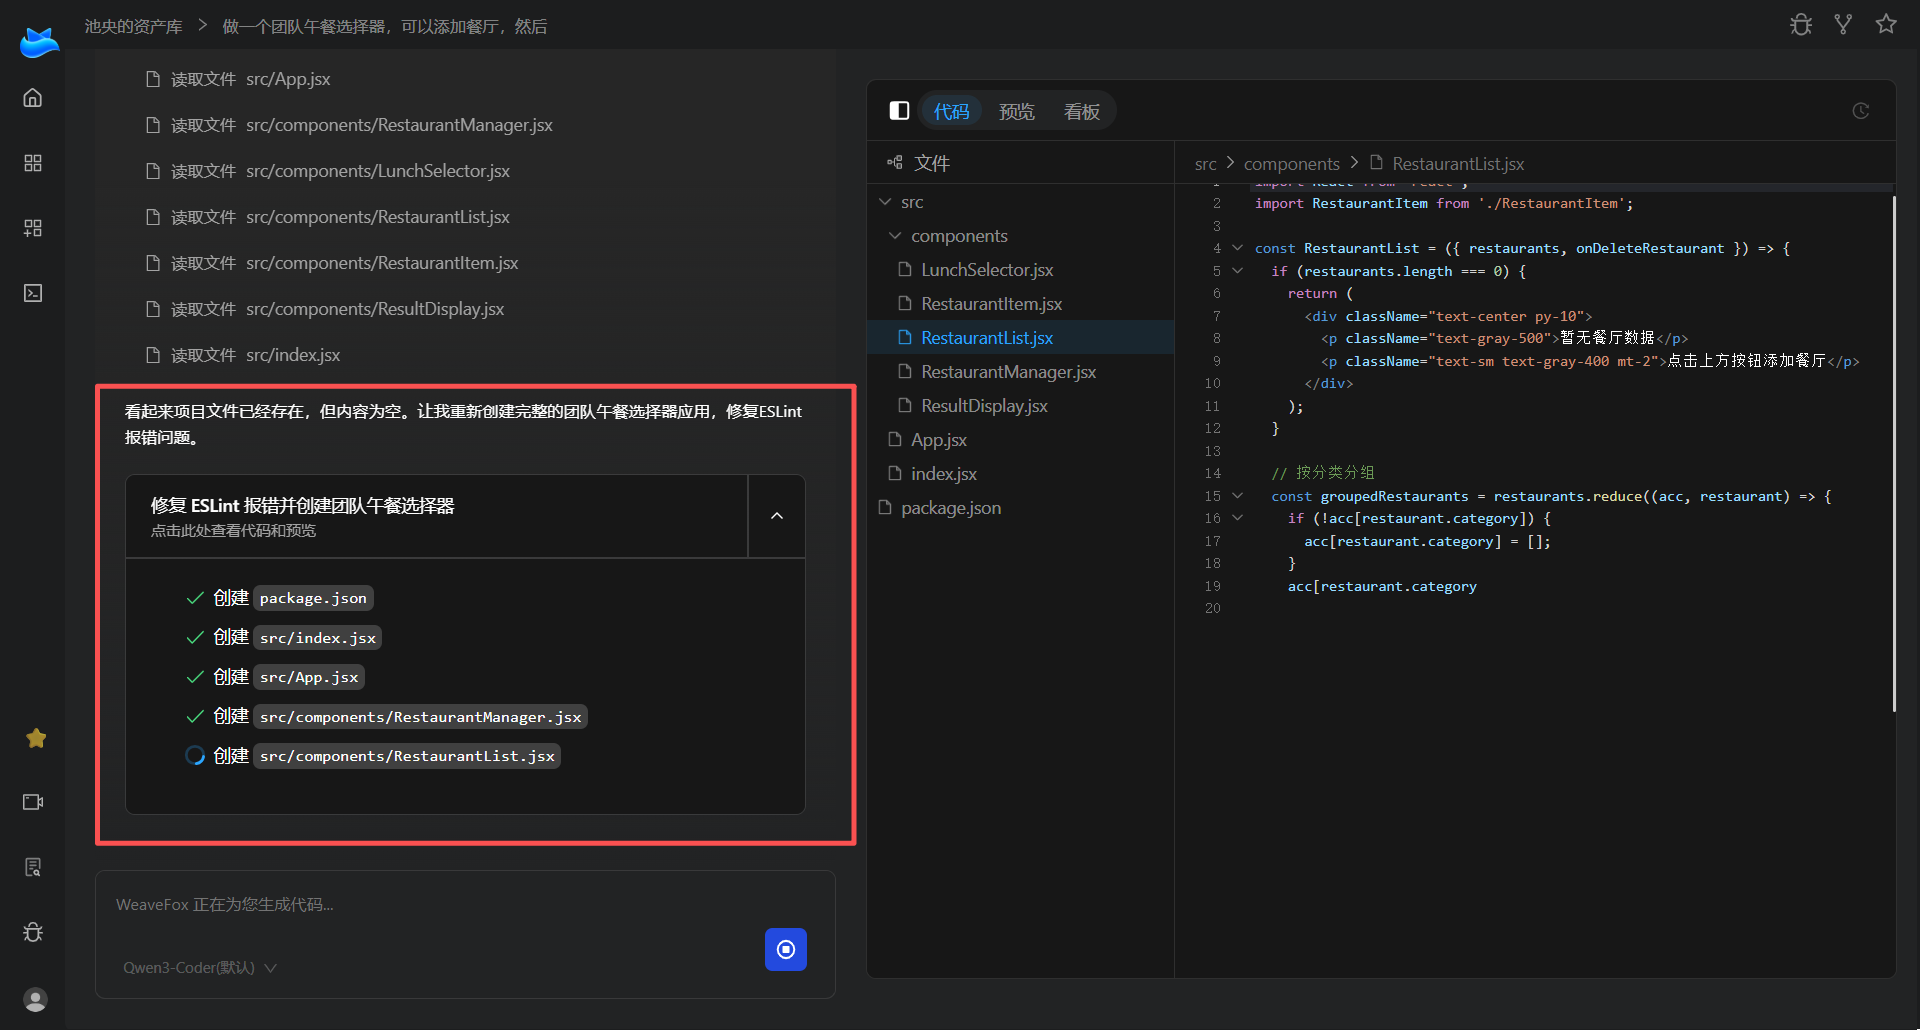Stop code generation with the blue button

(x=786, y=950)
